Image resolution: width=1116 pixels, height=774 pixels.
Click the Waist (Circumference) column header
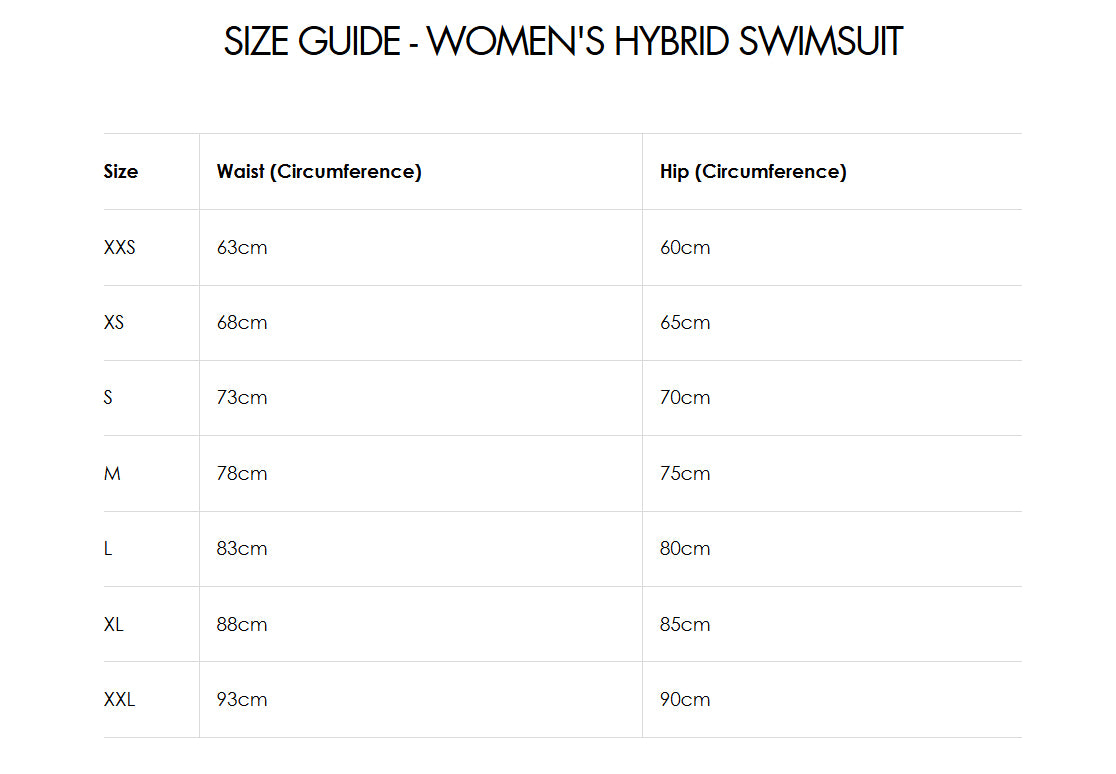[319, 171]
